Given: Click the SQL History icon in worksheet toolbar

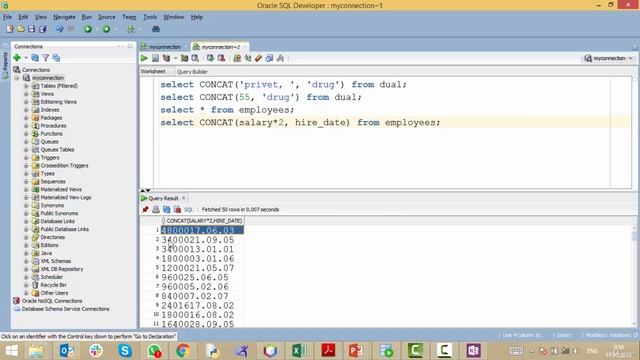Looking at the screenshot, I should (269, 58).
